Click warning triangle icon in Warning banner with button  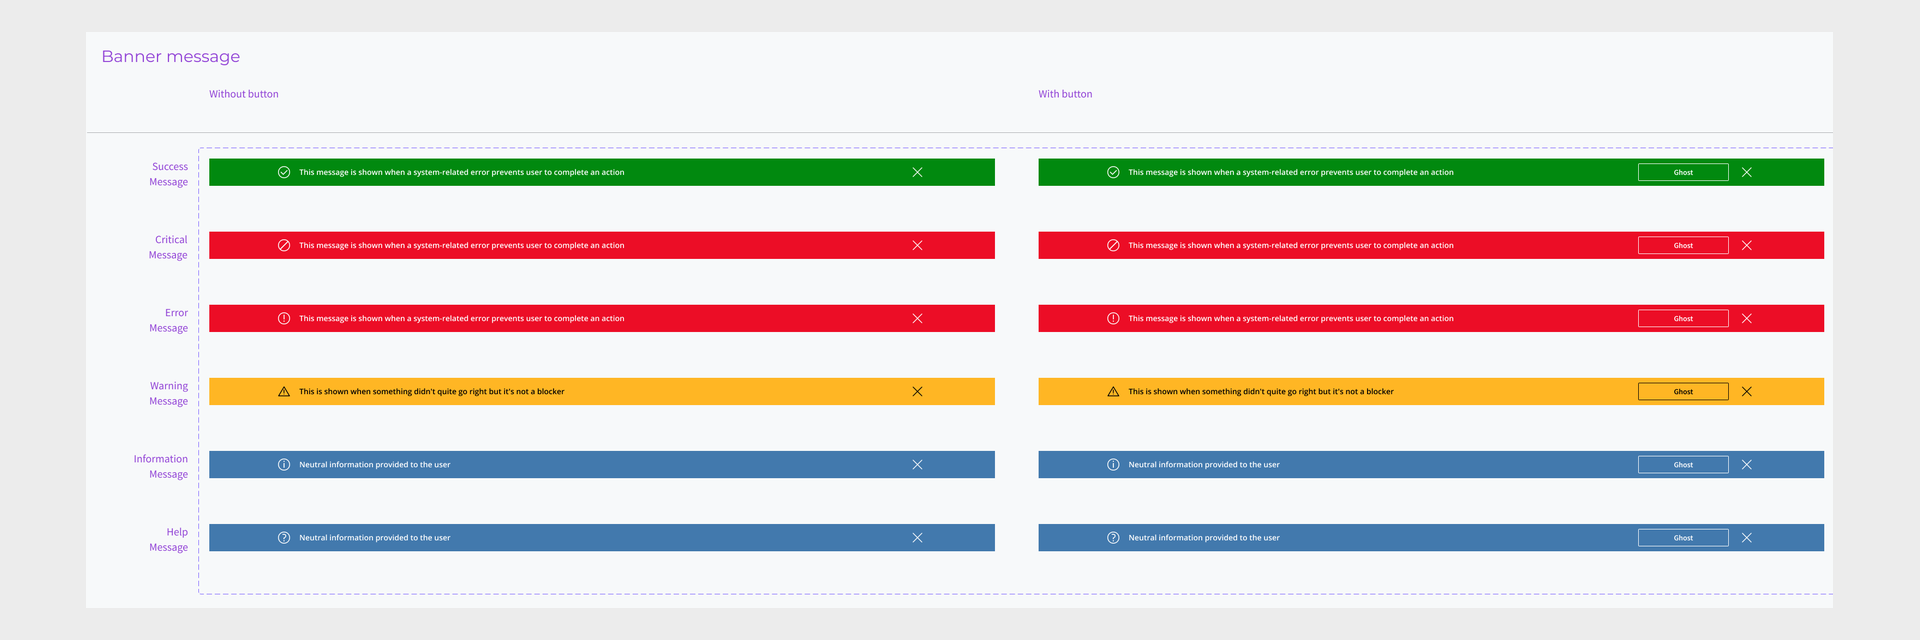click(1113, 391)
